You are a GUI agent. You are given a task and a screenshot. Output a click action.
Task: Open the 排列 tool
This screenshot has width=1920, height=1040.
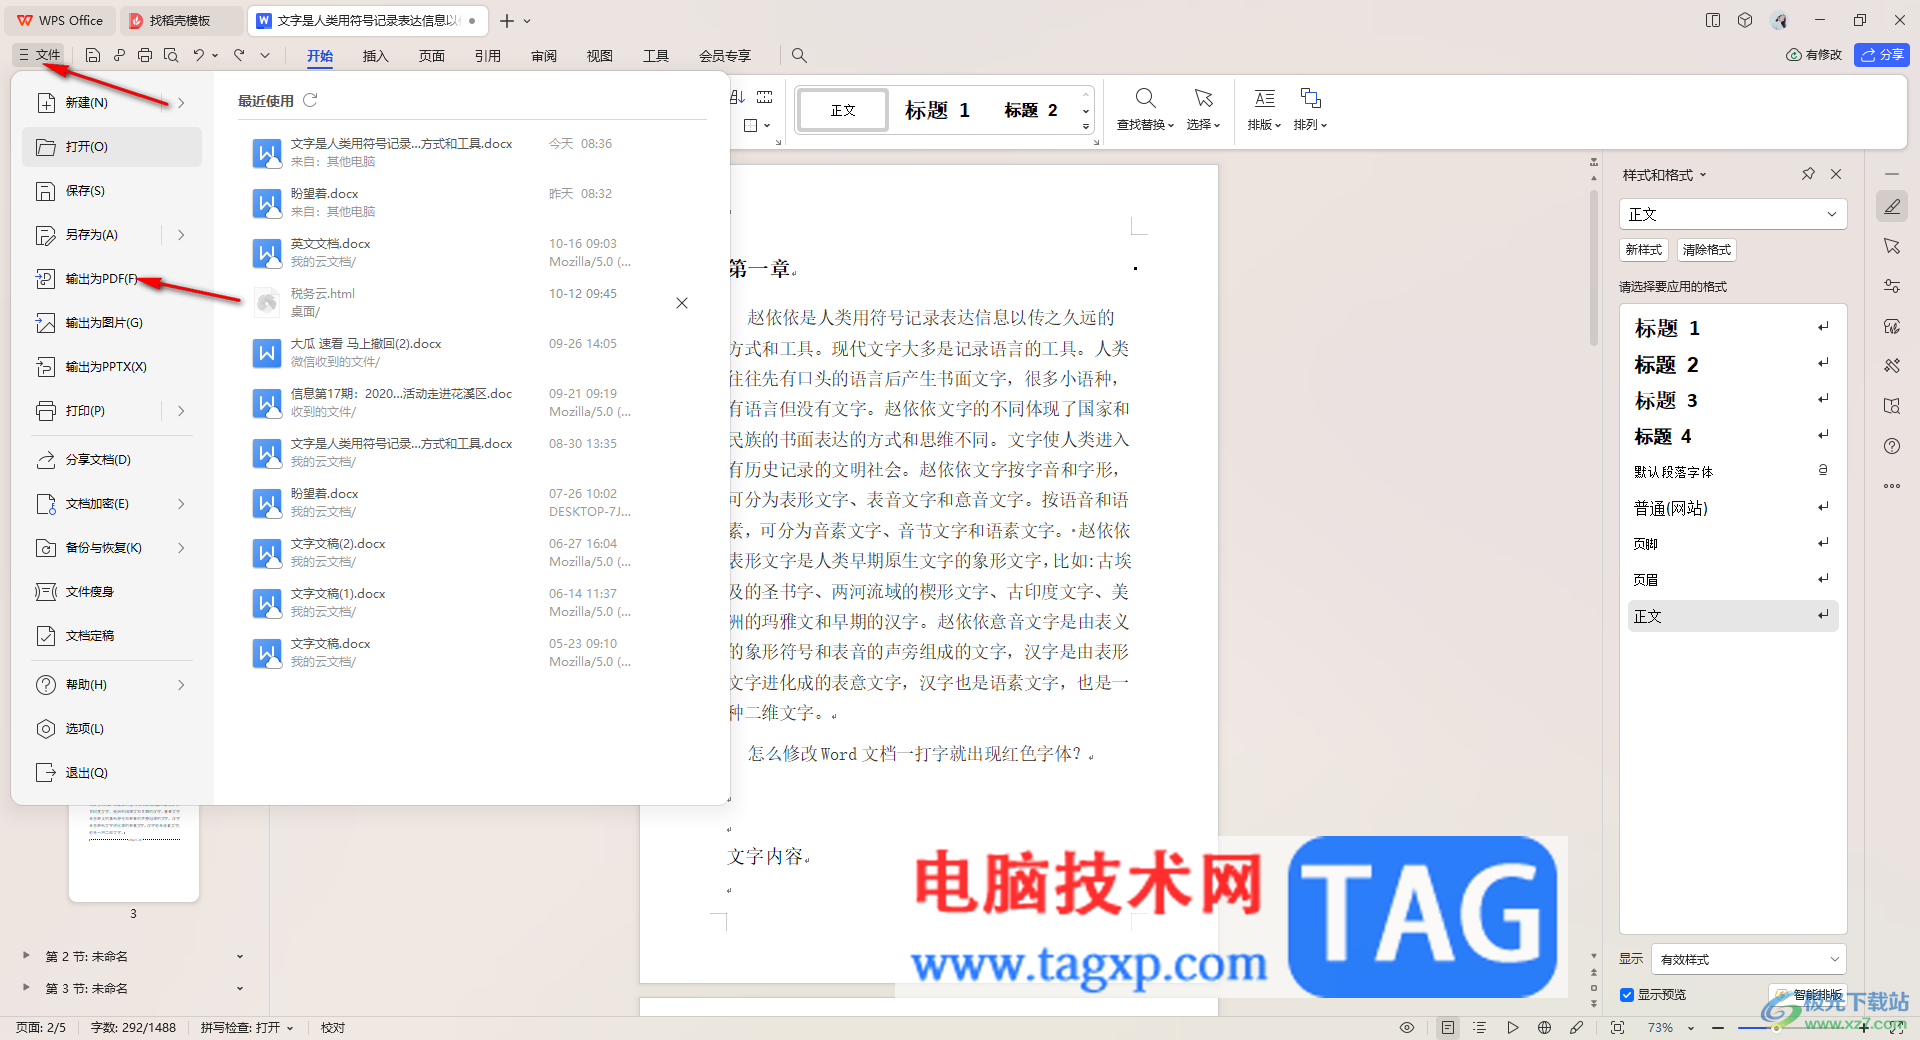coord(1310,109)
